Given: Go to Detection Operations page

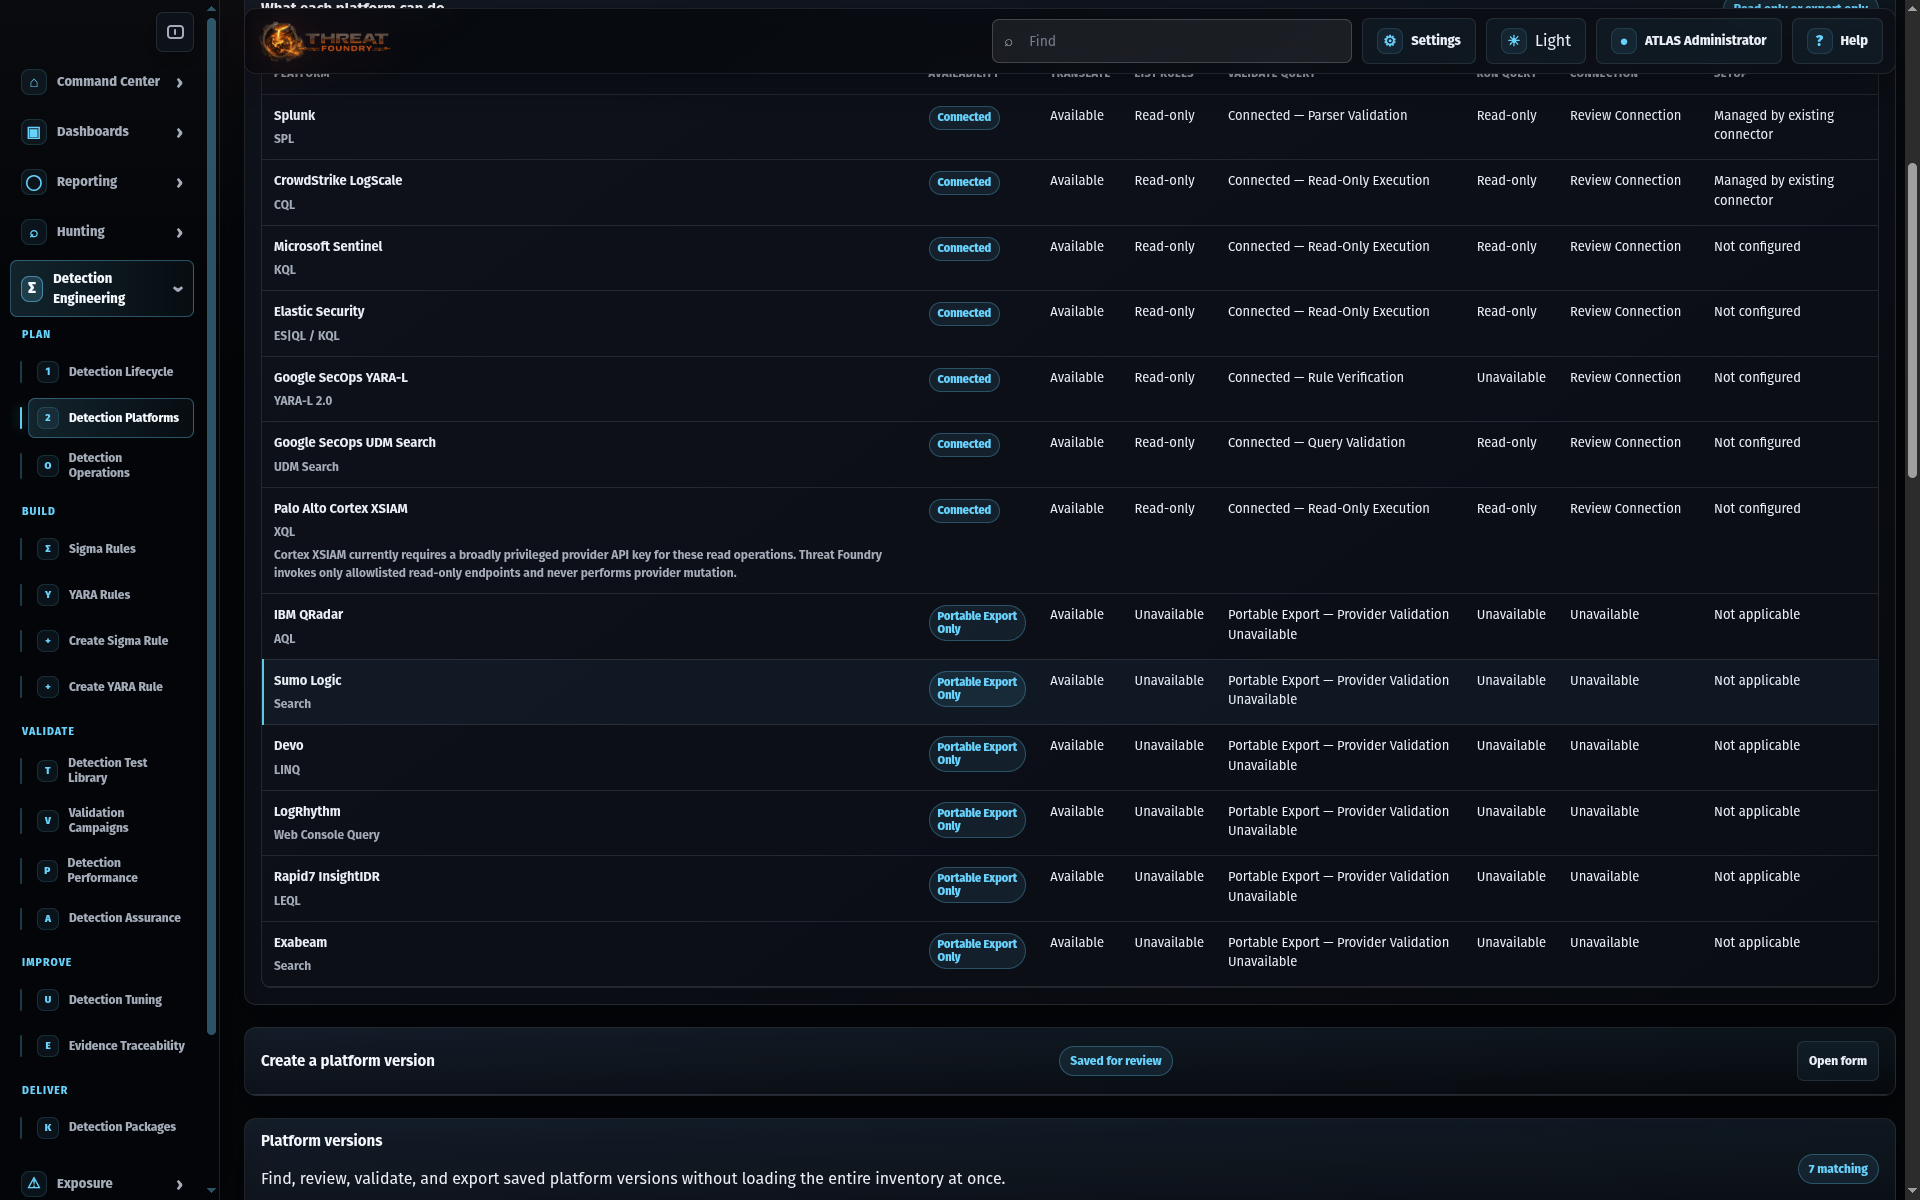Looking at the screenshot, I should pyautogui.click(x=110, y=465).
